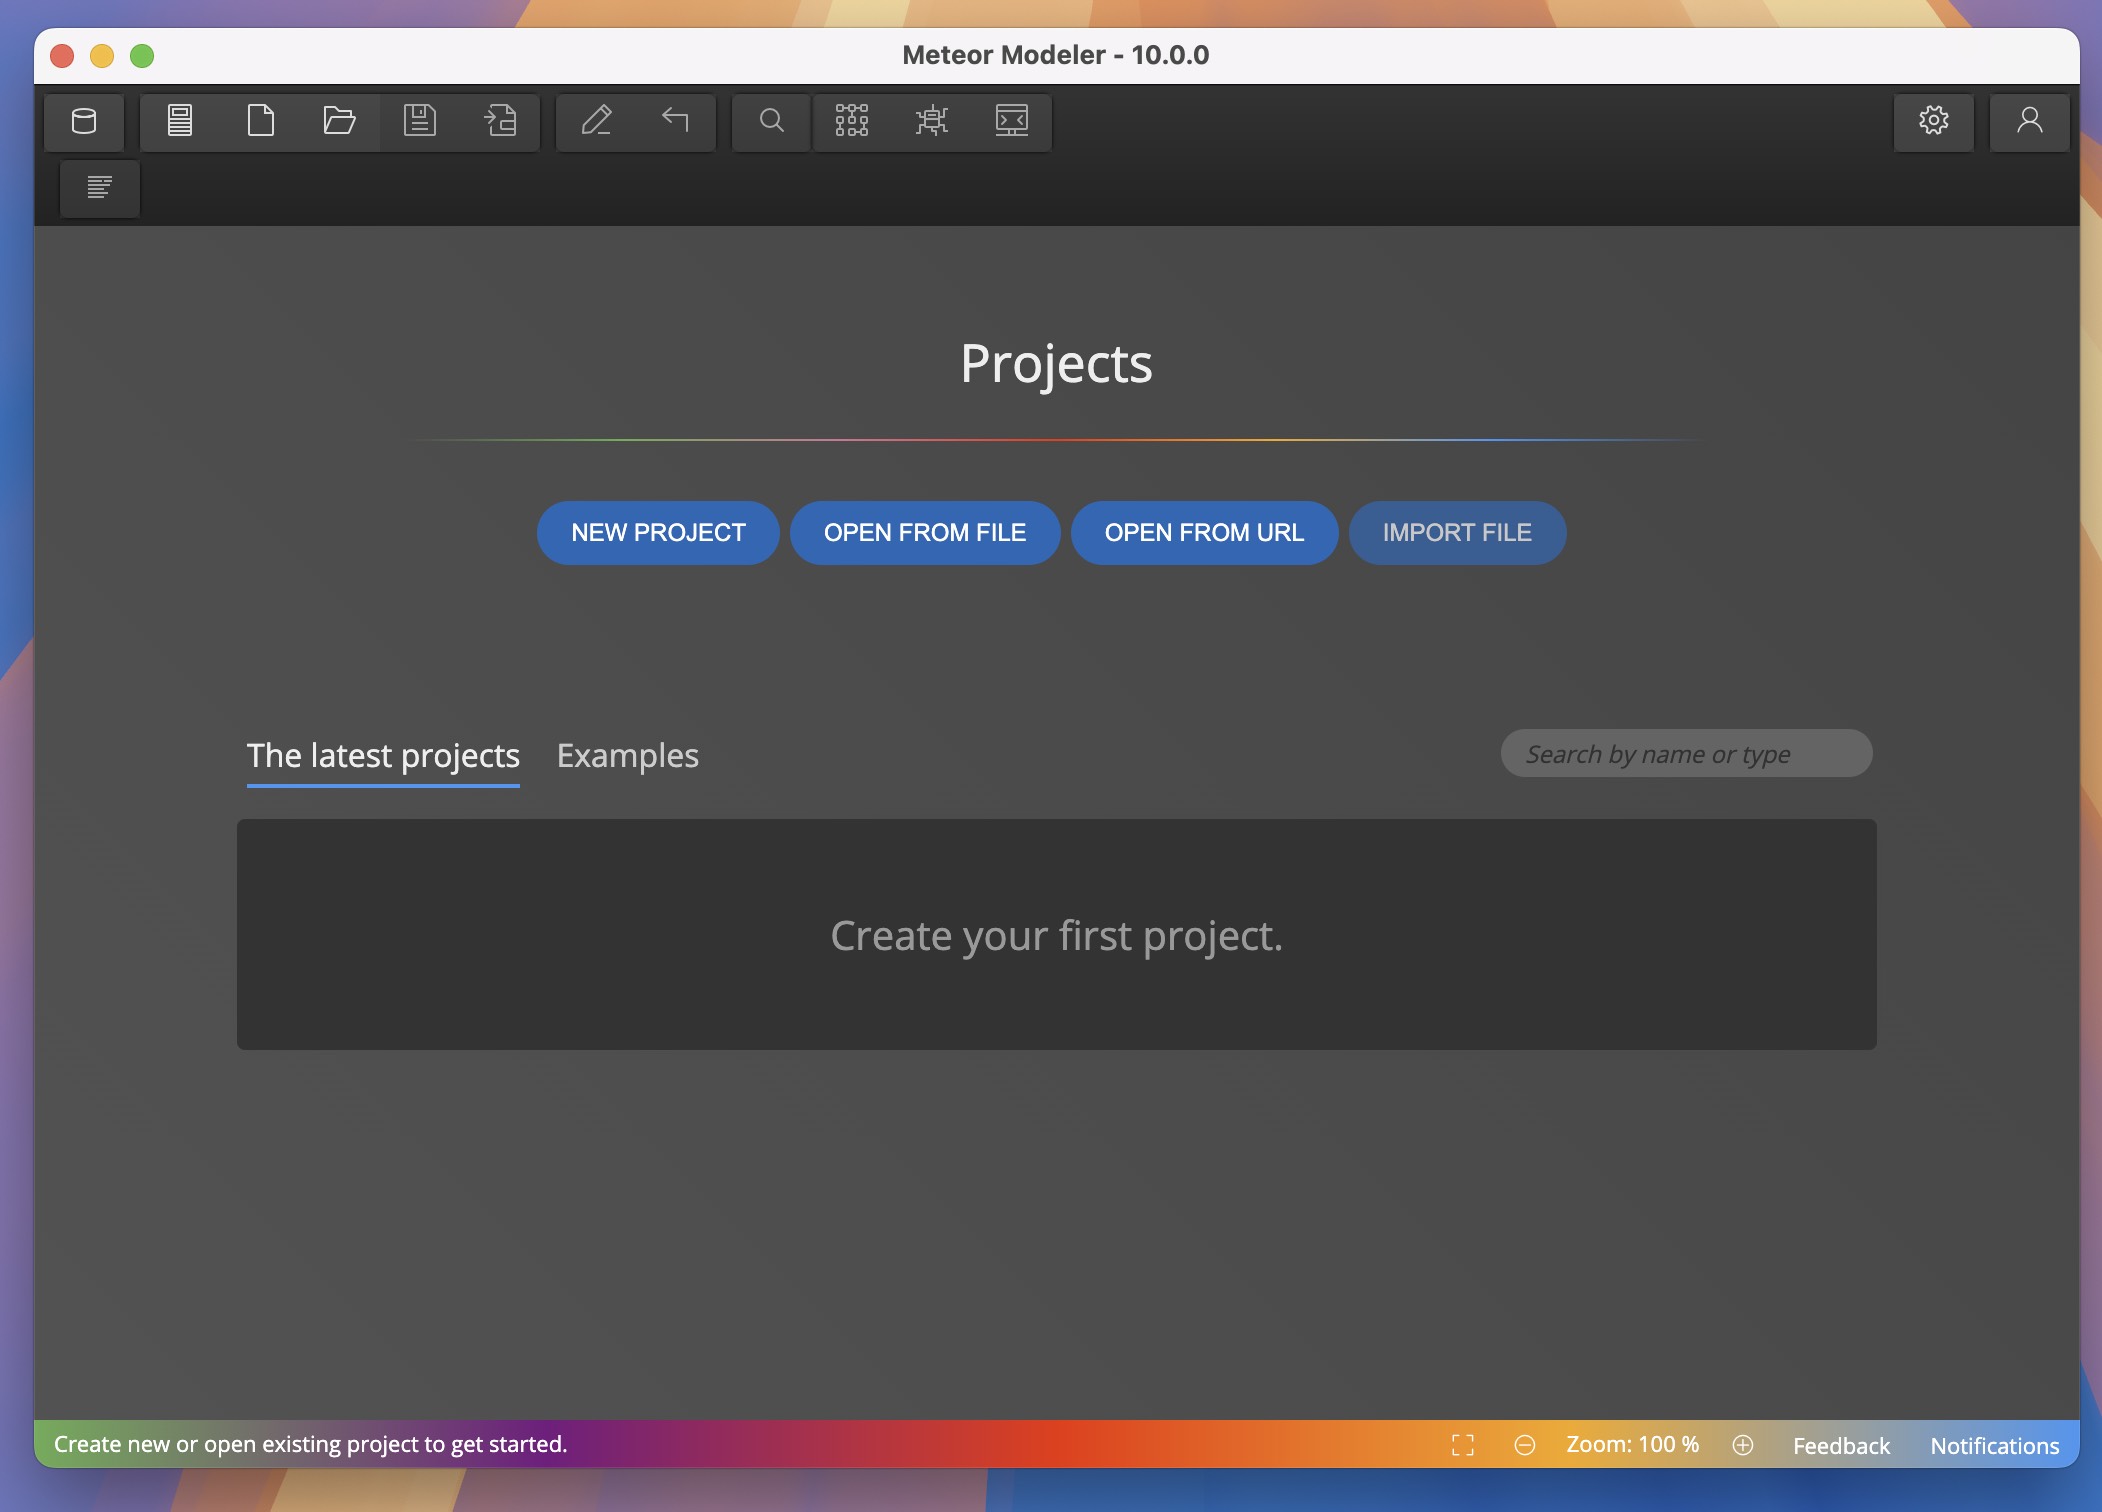Click the NEW PROJECT button
Screen dimensions: 2102x1512
(x=658, y=533)
